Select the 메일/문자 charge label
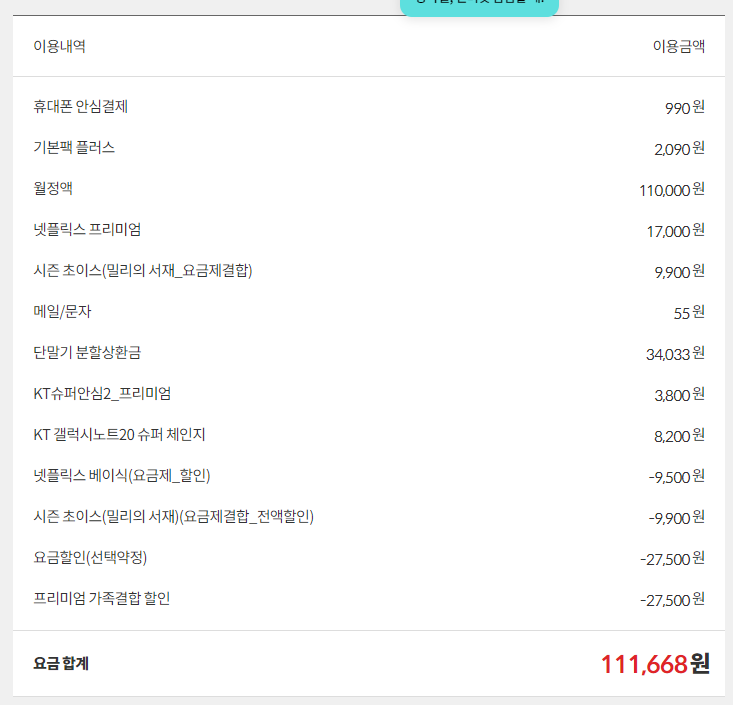This screenshot has height=705, width=733. pos(62,312)
